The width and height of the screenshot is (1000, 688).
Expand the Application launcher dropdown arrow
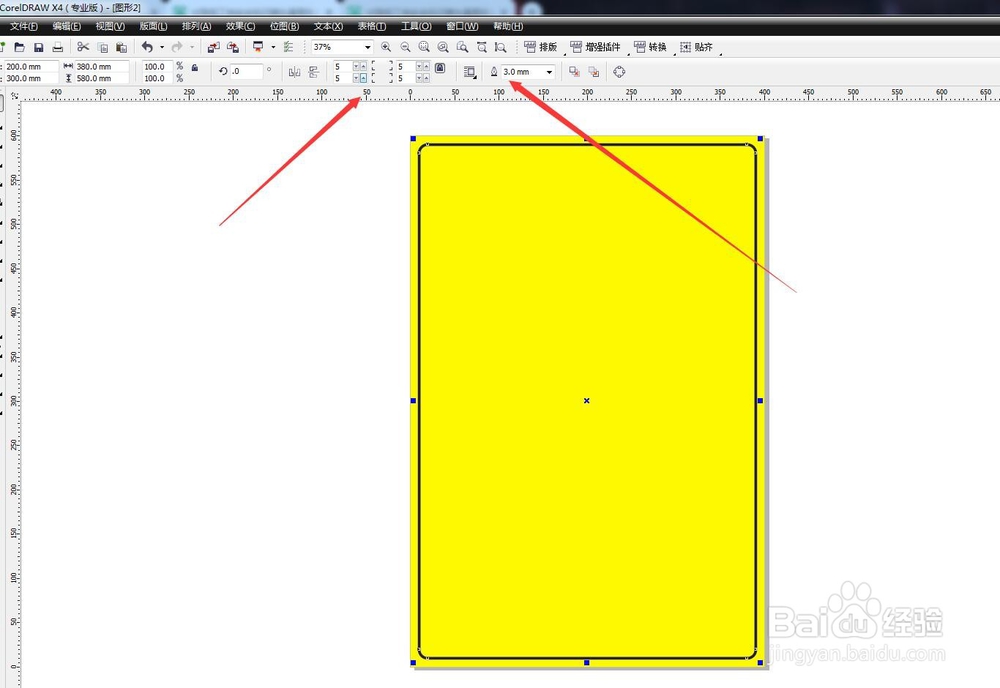click(x=273, y=47)
